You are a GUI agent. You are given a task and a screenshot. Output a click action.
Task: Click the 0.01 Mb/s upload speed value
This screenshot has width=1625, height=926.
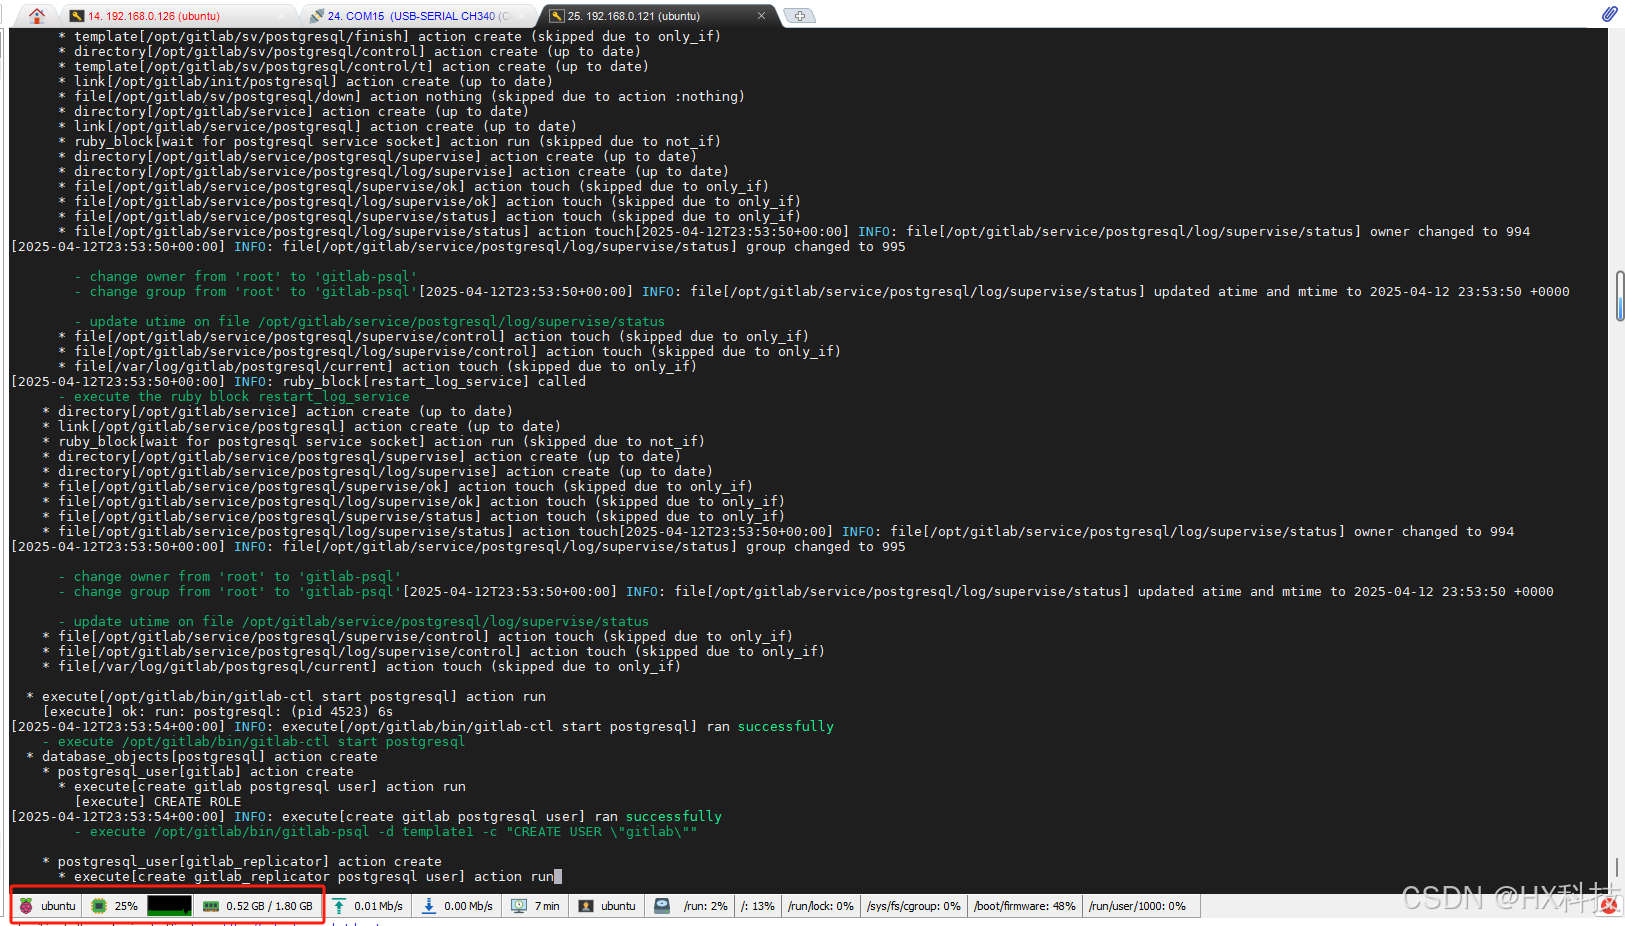click(x=378, y=906)
